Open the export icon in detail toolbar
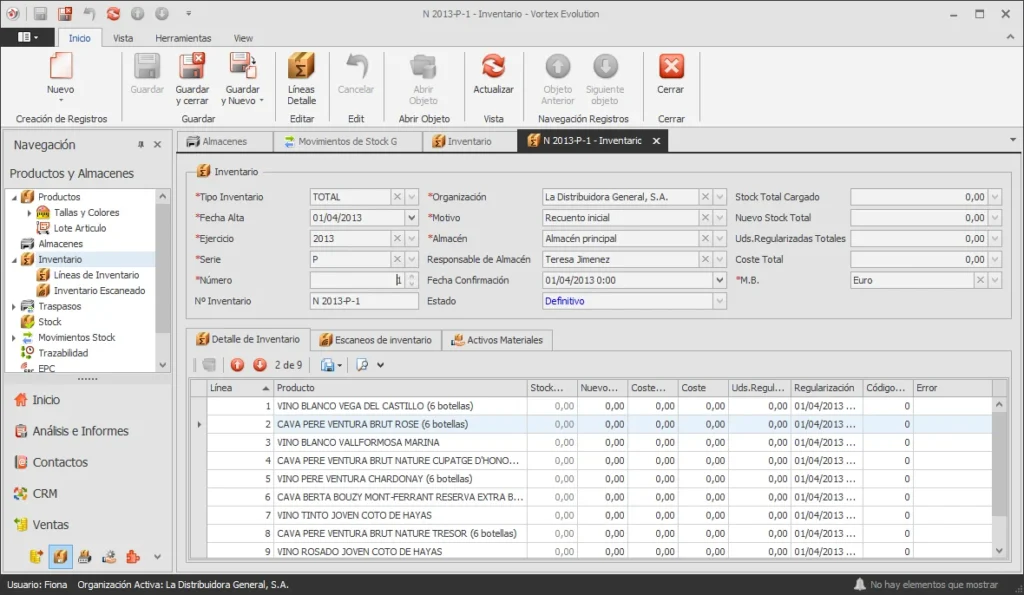This screenshot has width=1024, height=595. [330, 365]
